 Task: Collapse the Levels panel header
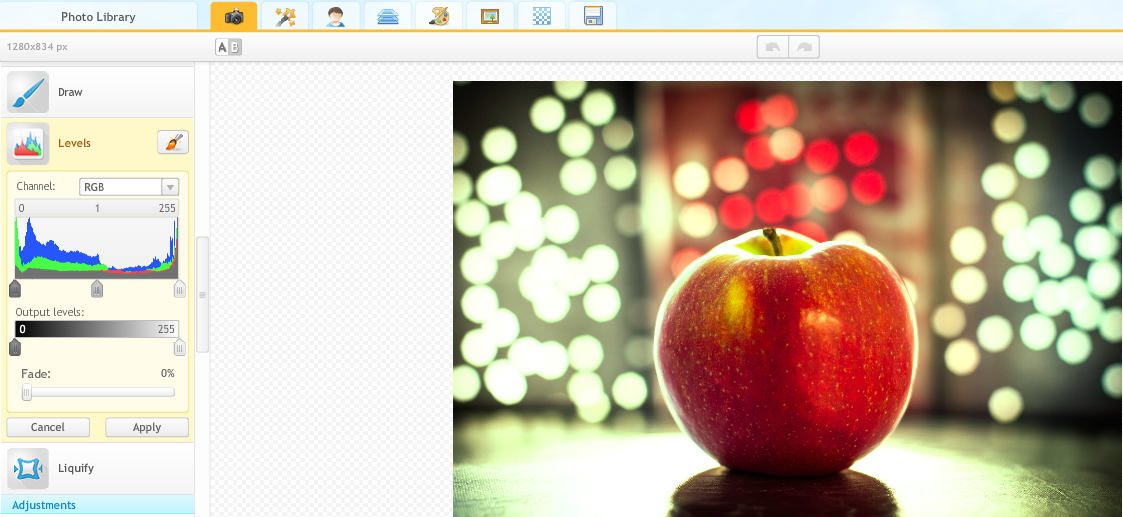click(x=75, y=143)
